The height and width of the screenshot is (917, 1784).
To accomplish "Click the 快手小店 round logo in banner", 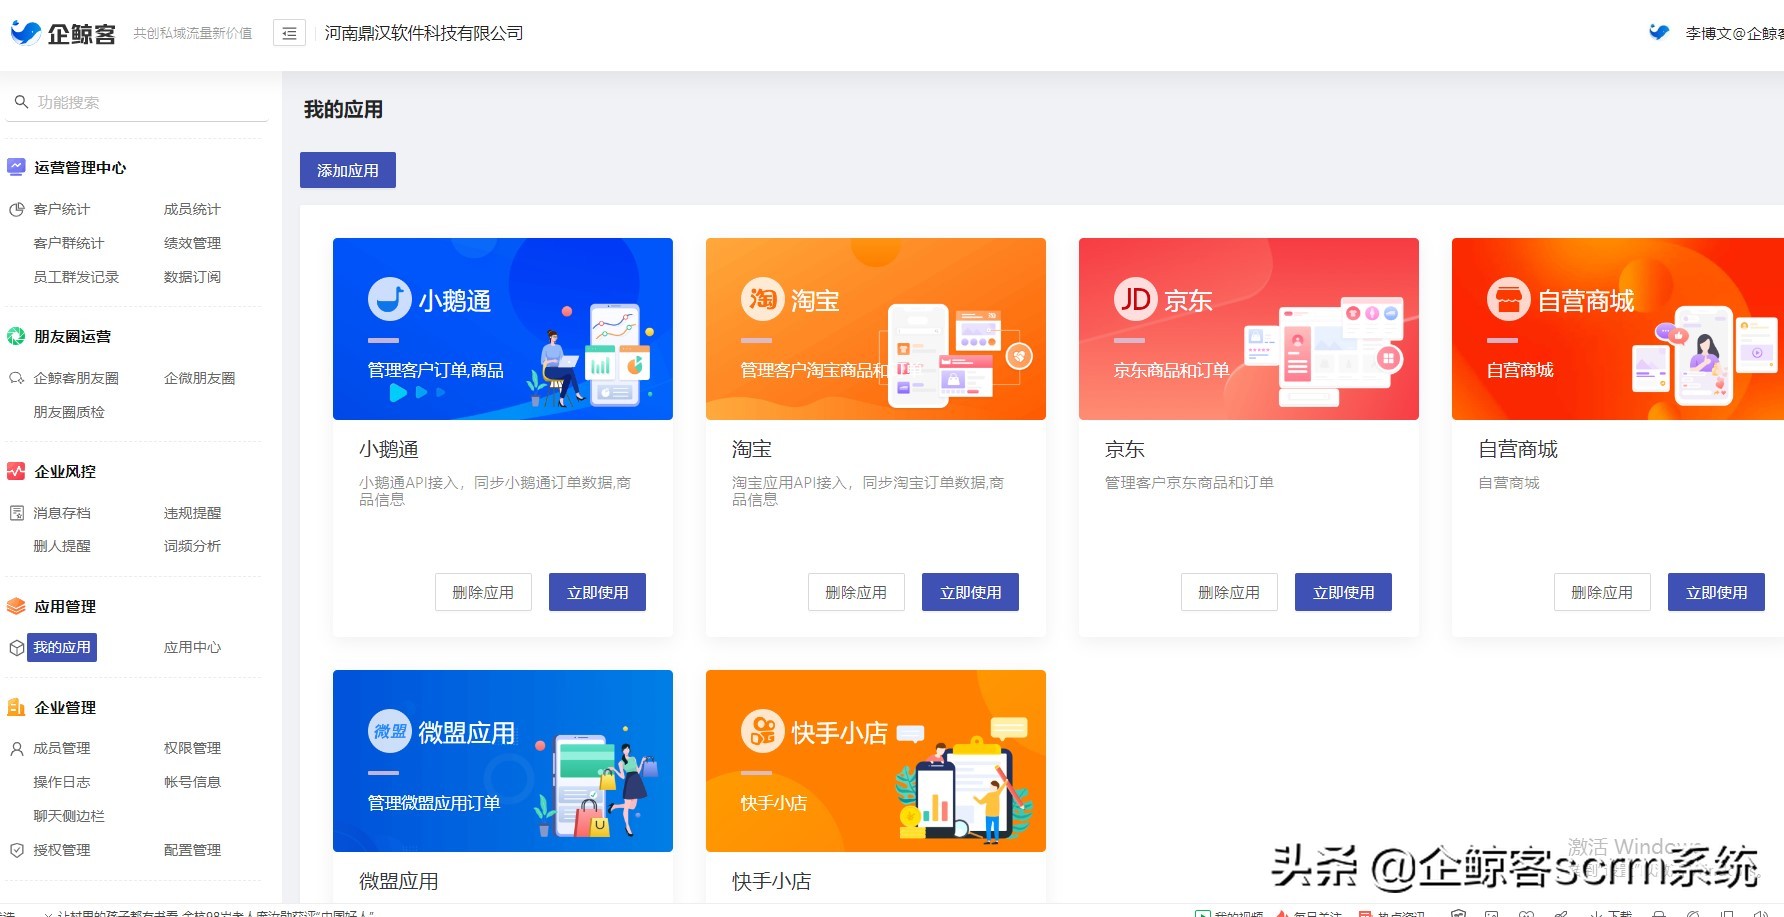I will [x=763, y=731].
